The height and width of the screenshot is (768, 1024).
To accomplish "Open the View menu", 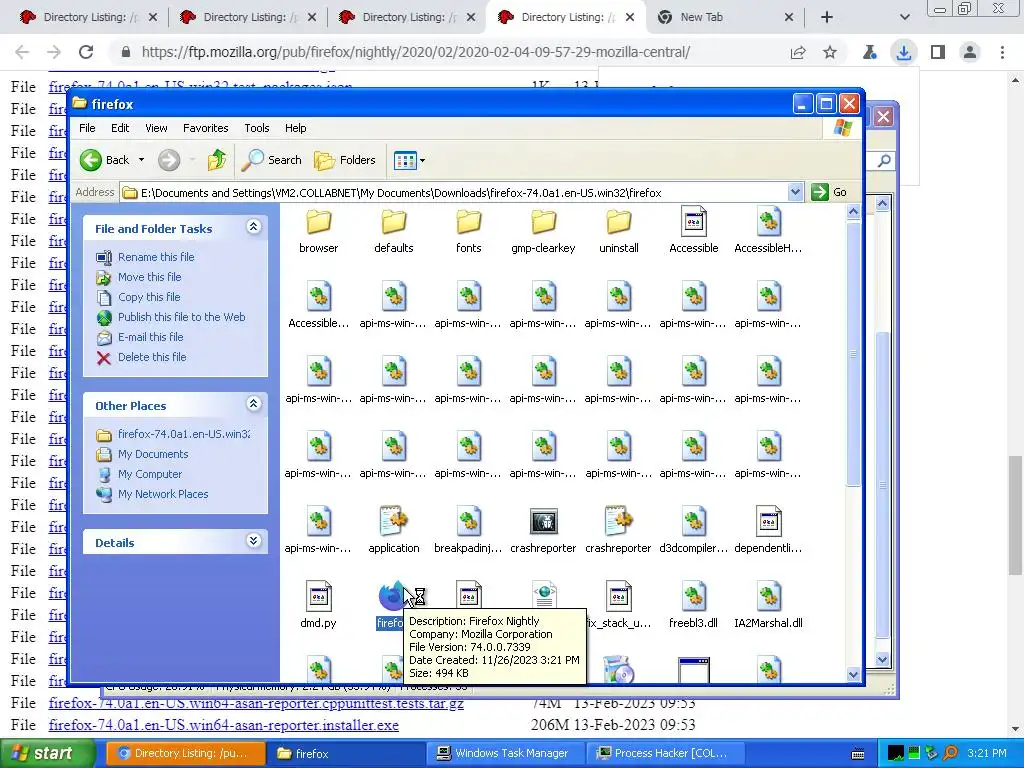I will pos(156,128).
